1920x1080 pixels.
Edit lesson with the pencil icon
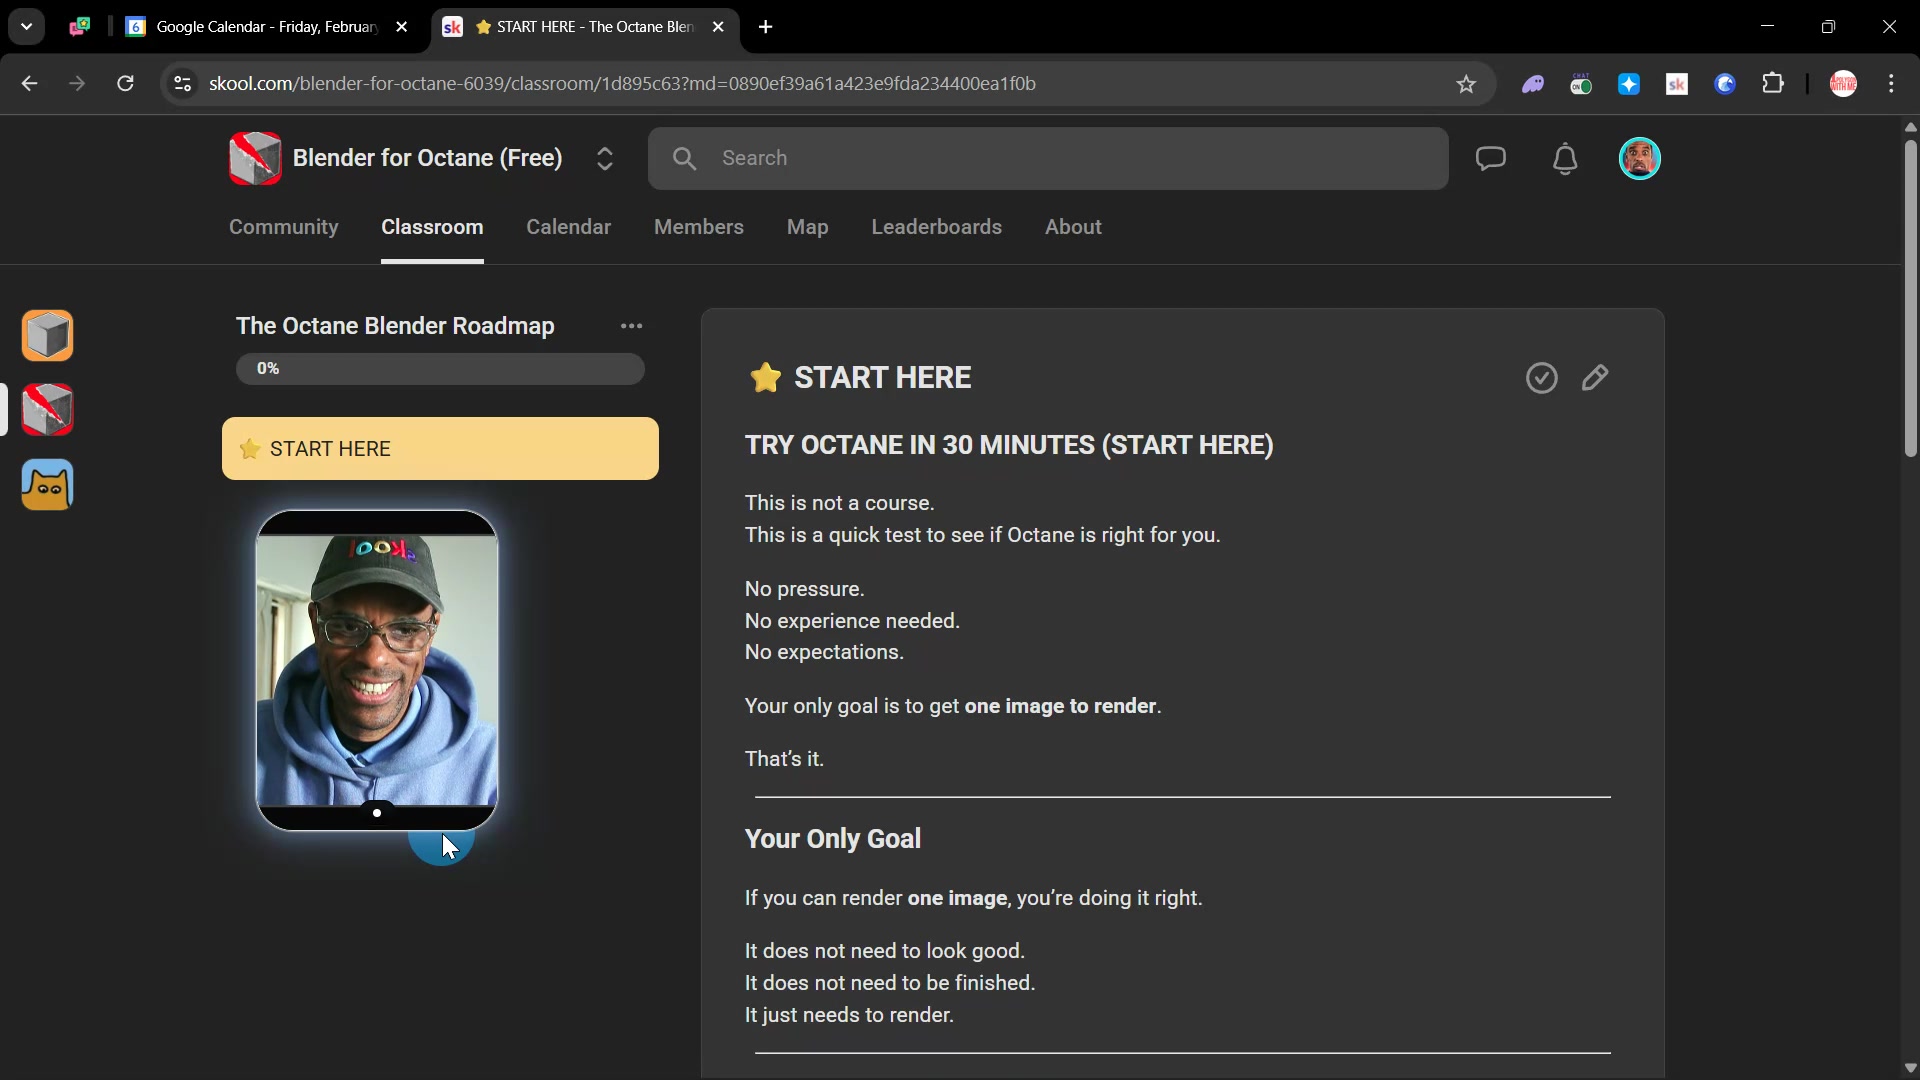1595,378
